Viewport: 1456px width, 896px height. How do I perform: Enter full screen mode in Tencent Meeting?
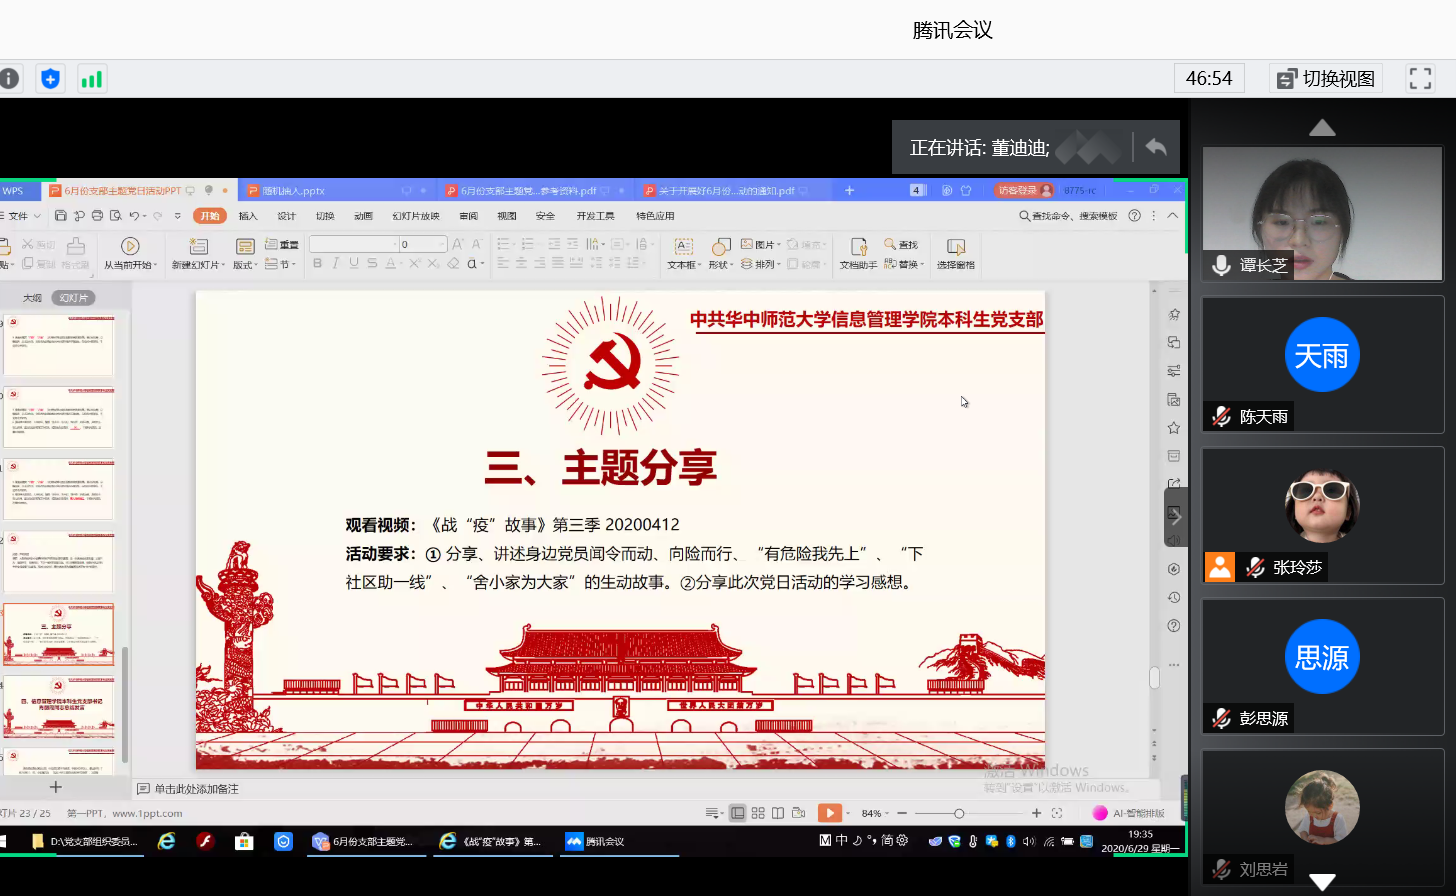pos(1420,79)
